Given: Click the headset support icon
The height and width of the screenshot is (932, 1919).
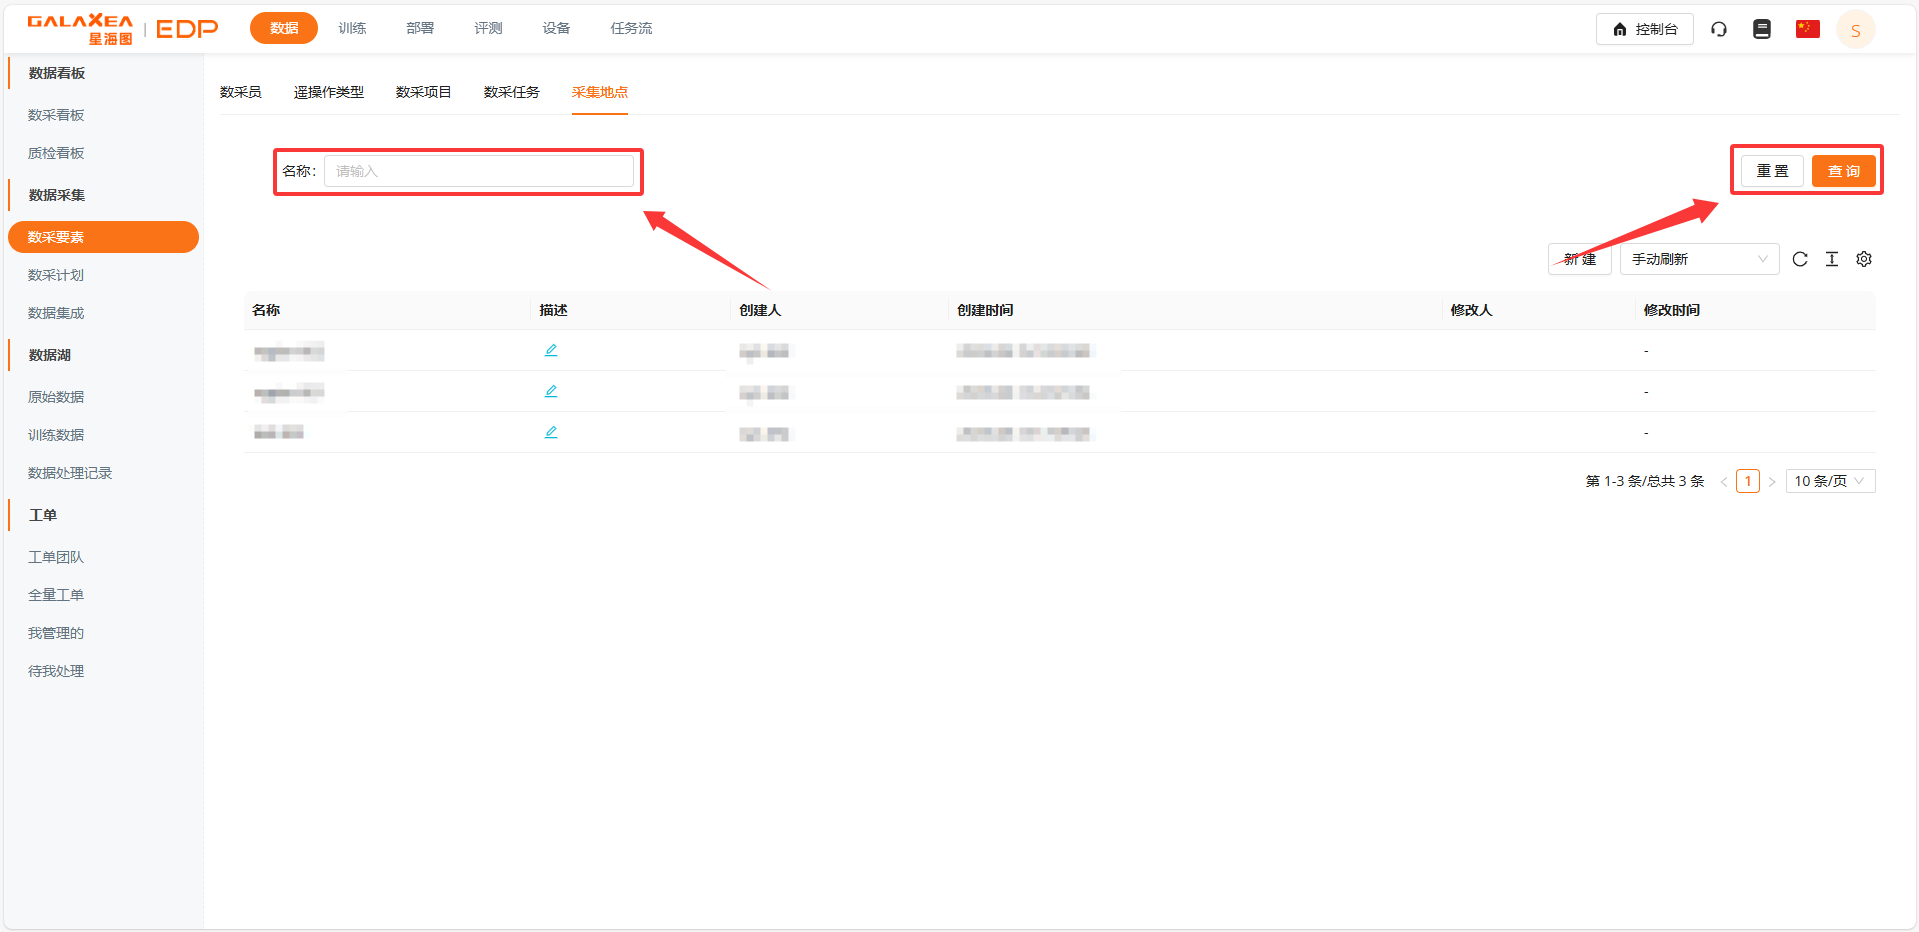Looking at the screenshot, I should click(1718, 29).
